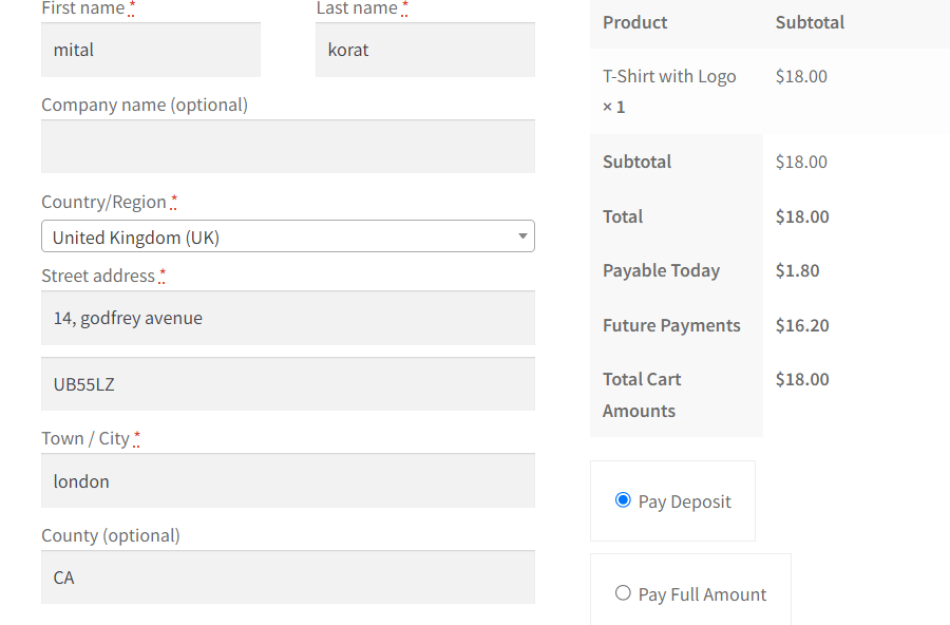Select the Town/City field
This screenshot has height=625, width=950.
(288, 481)
